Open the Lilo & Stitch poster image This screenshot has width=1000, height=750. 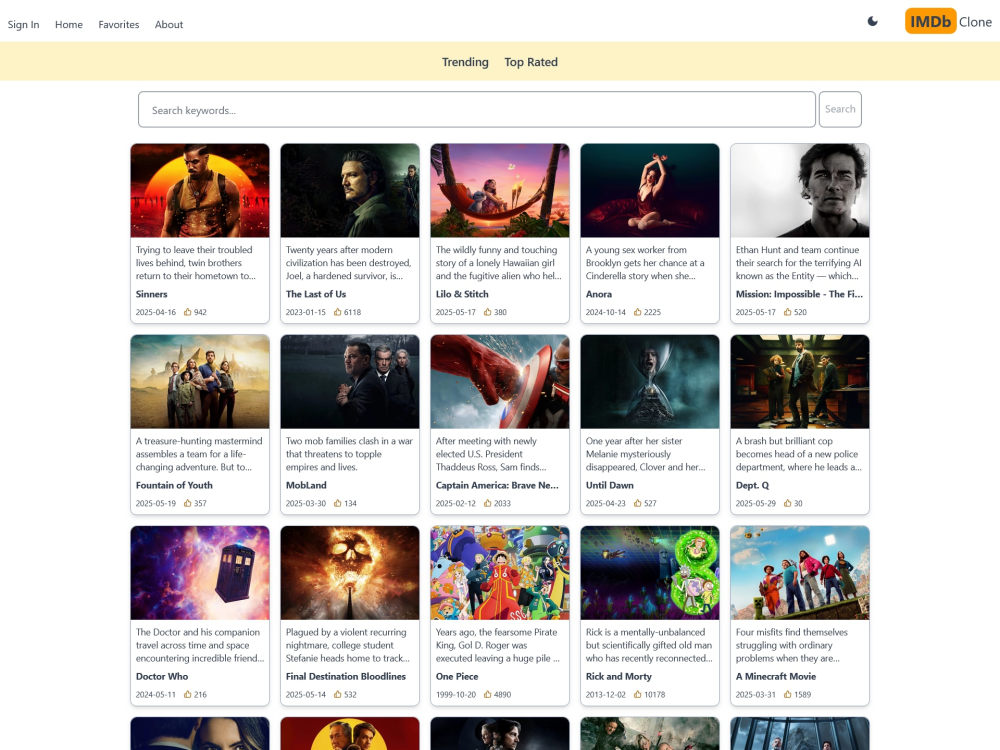(x=500, y=191)
